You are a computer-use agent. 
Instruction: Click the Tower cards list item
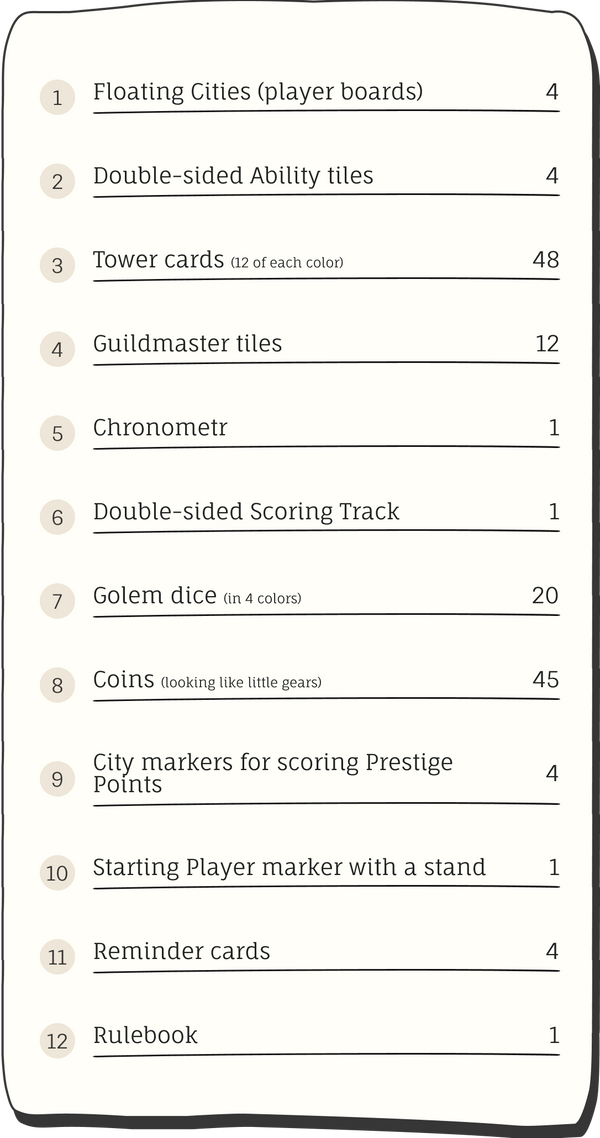[x=218, y=260]
